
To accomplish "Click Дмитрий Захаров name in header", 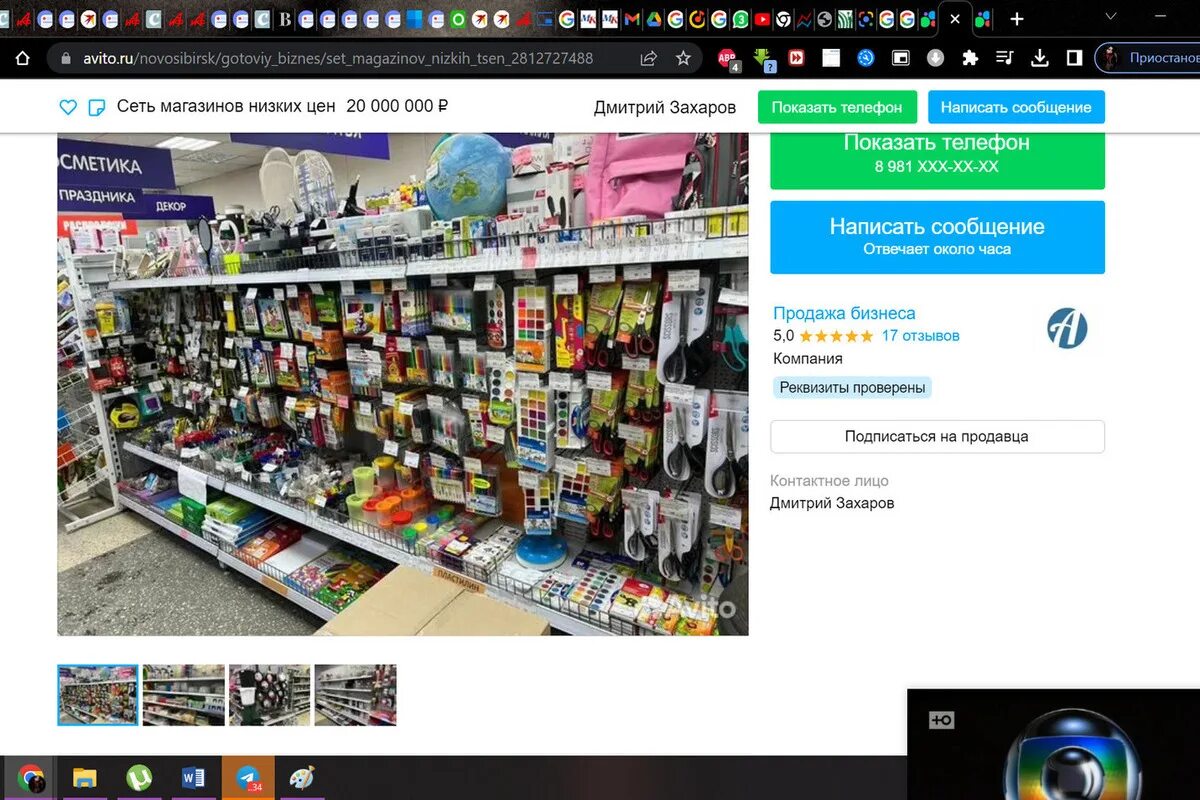I will point(665,107).
